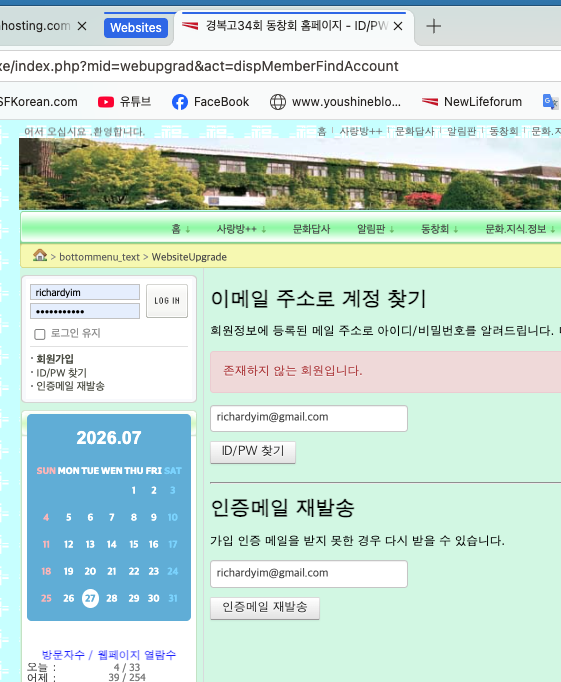The image size is (561, 682).
Task: Open the 인증메일 재발송 sidebar link
Action: pos(70,386)
